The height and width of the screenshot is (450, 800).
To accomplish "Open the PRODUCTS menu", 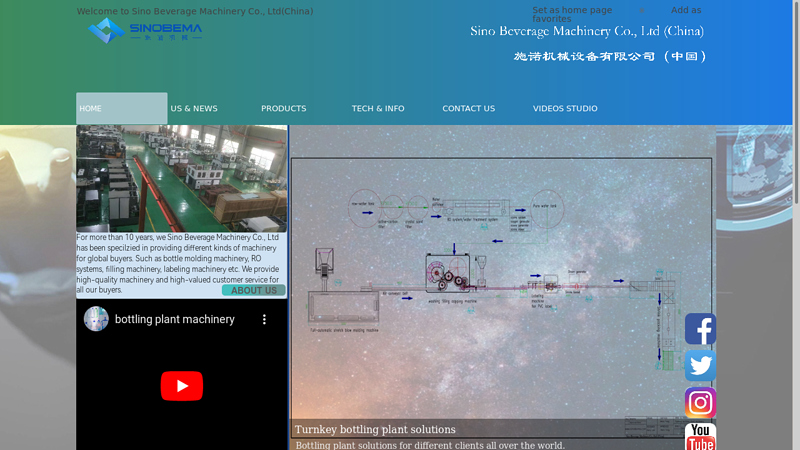I will click(x=284, y=108).
